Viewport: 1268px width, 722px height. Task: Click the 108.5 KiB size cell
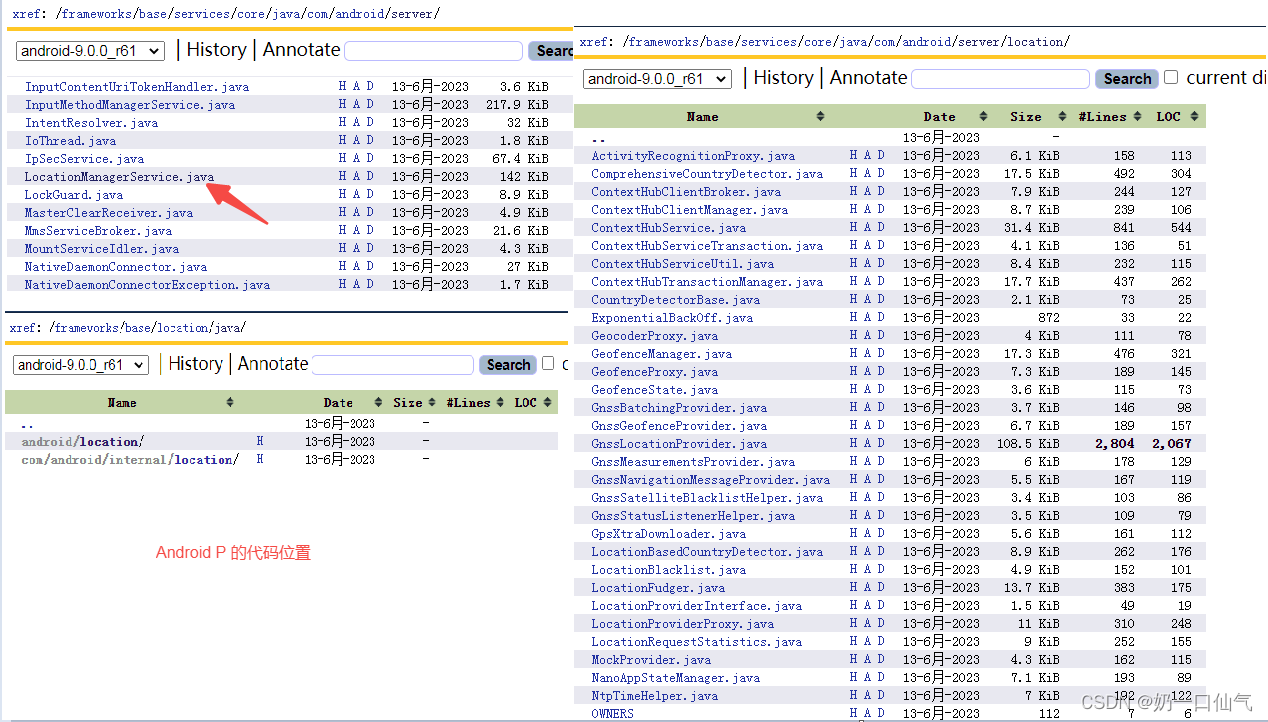[1027, 444]
